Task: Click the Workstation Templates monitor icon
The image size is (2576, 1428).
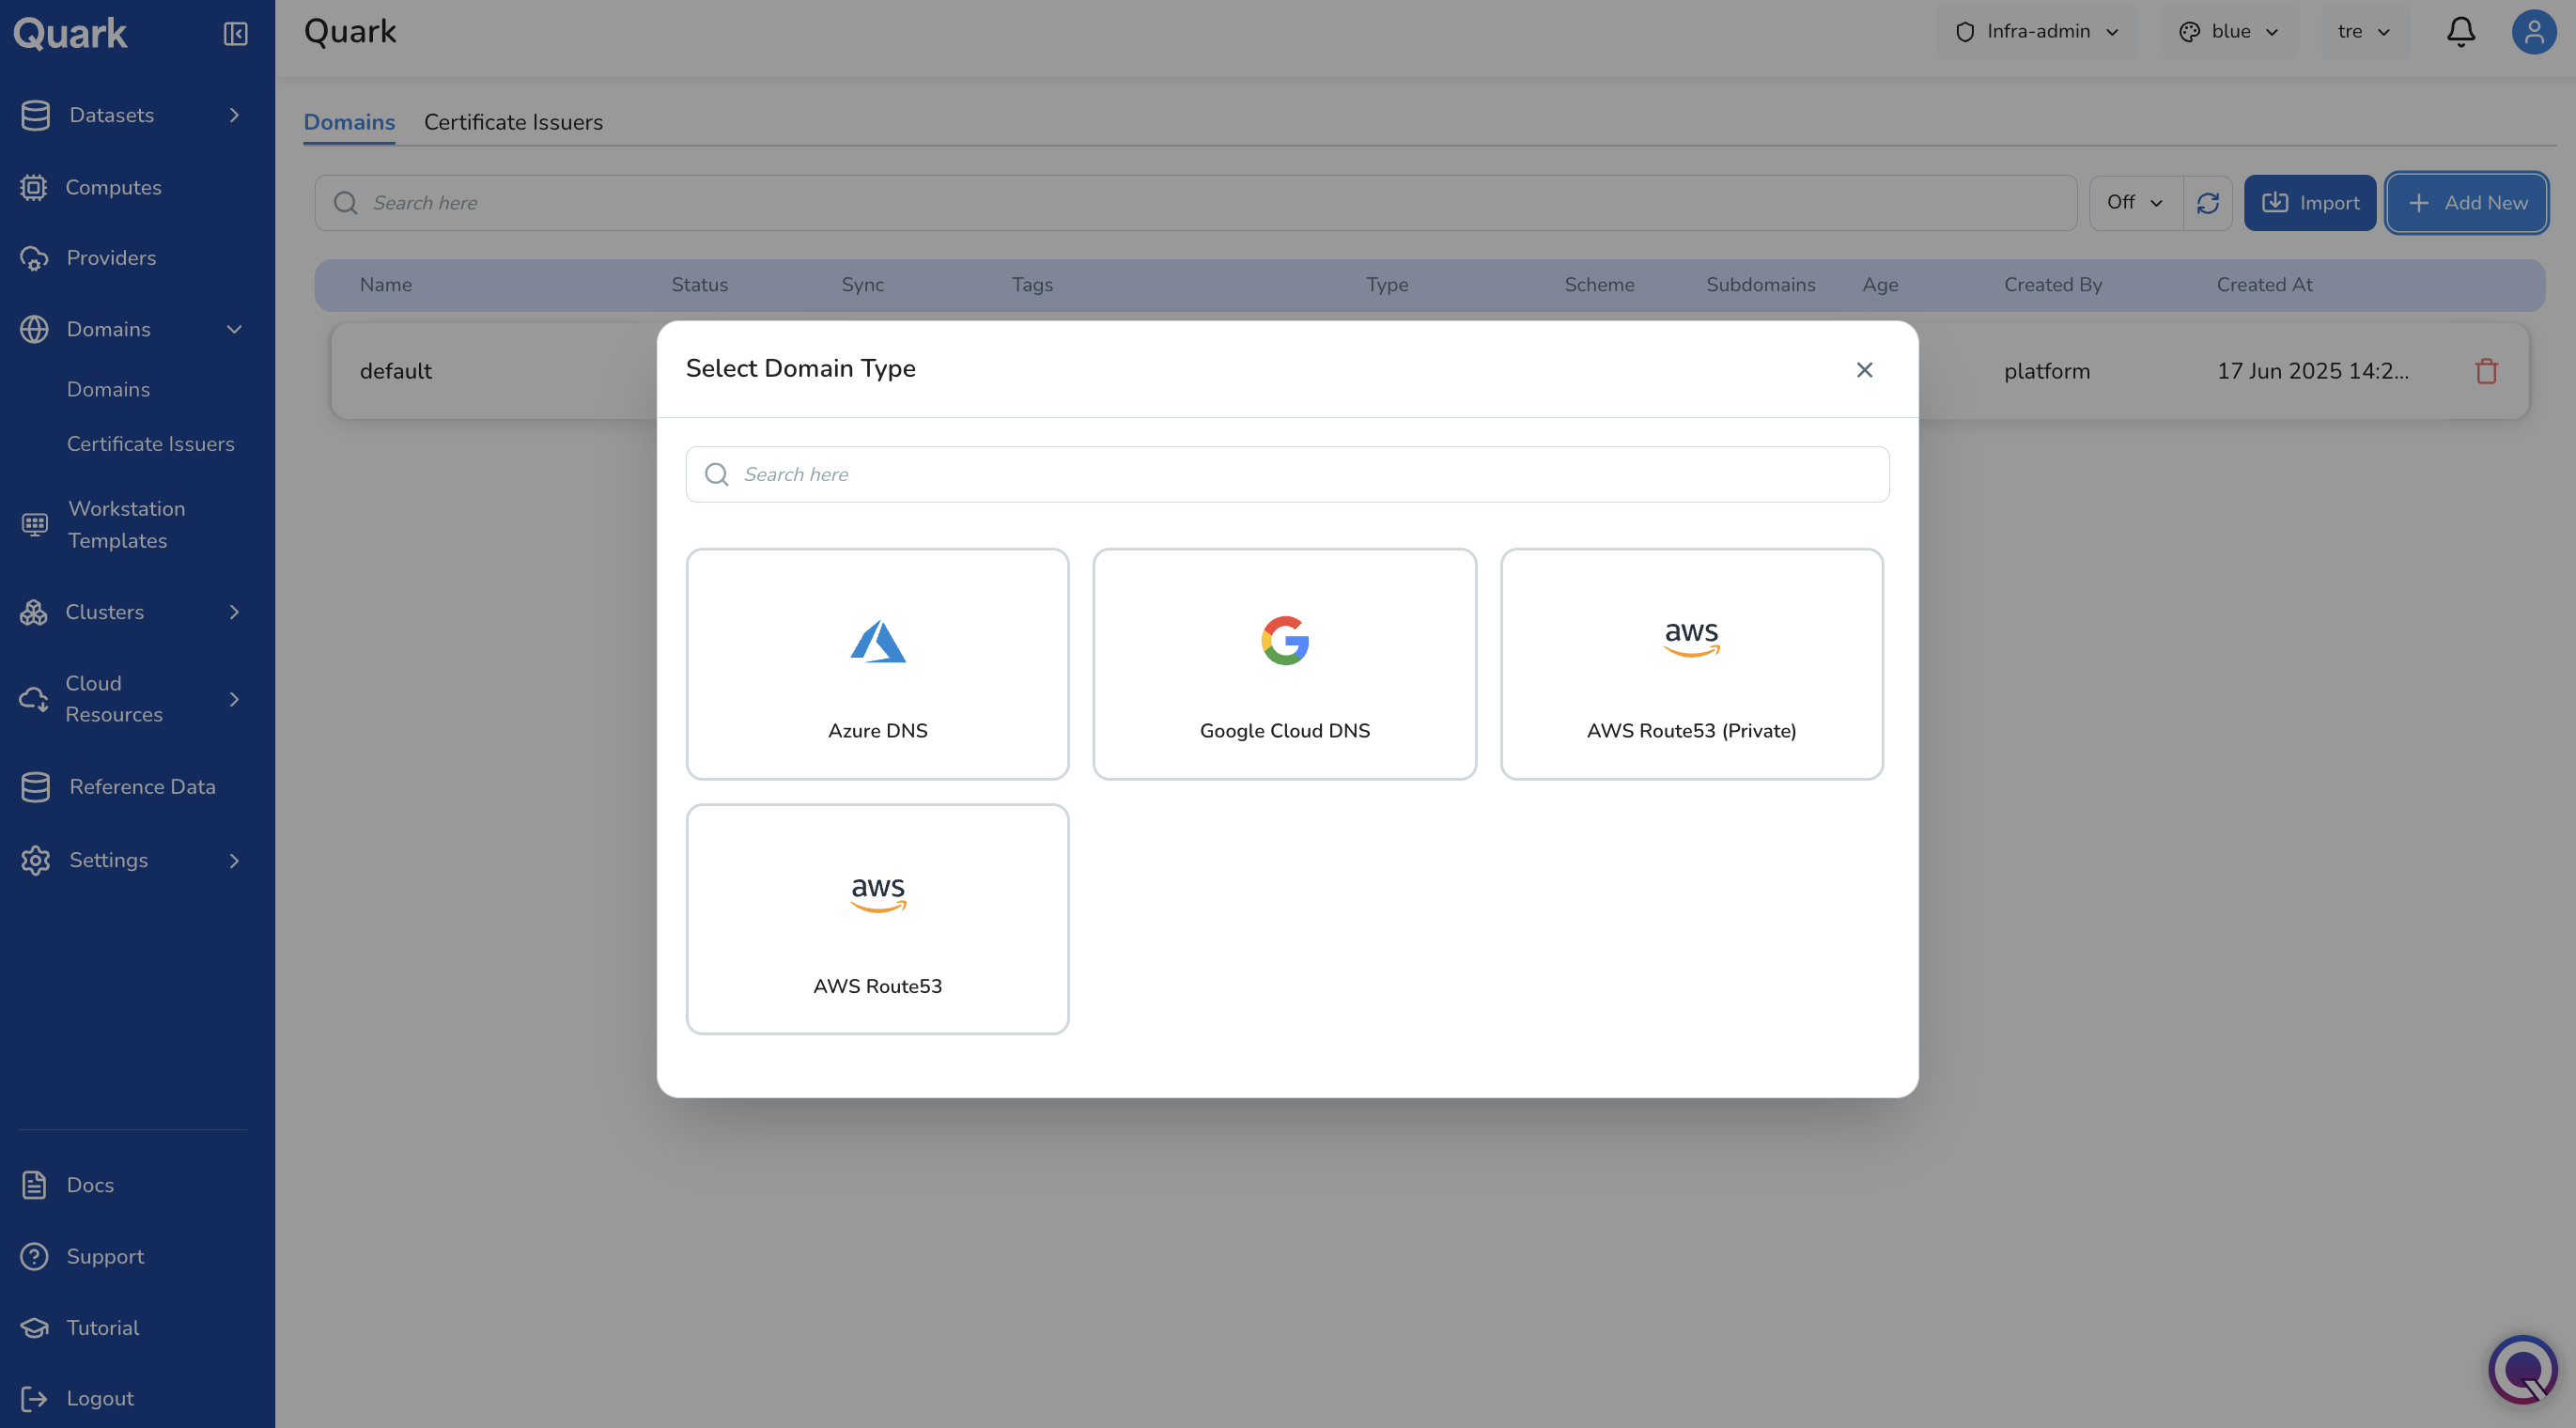Action: [34, 524]
